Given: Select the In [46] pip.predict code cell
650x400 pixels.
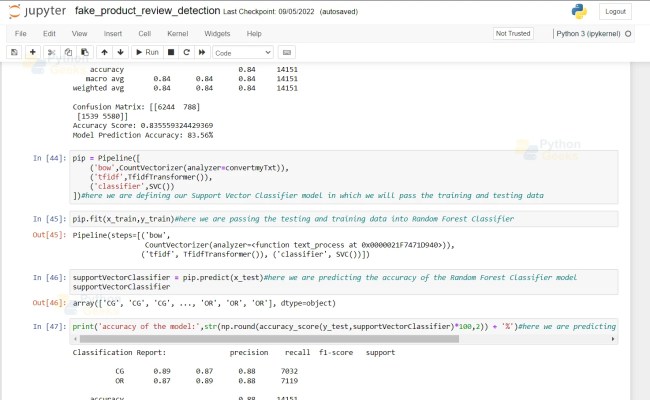Looking at the screenshot, I should coord(344,282).
